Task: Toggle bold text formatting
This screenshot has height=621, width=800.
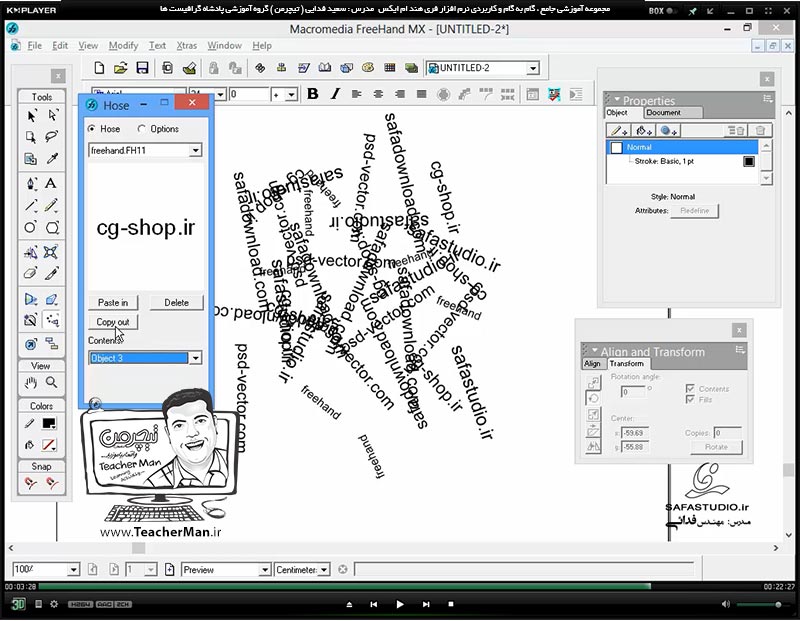Action: pyautogui.click(x=313, y=94)
